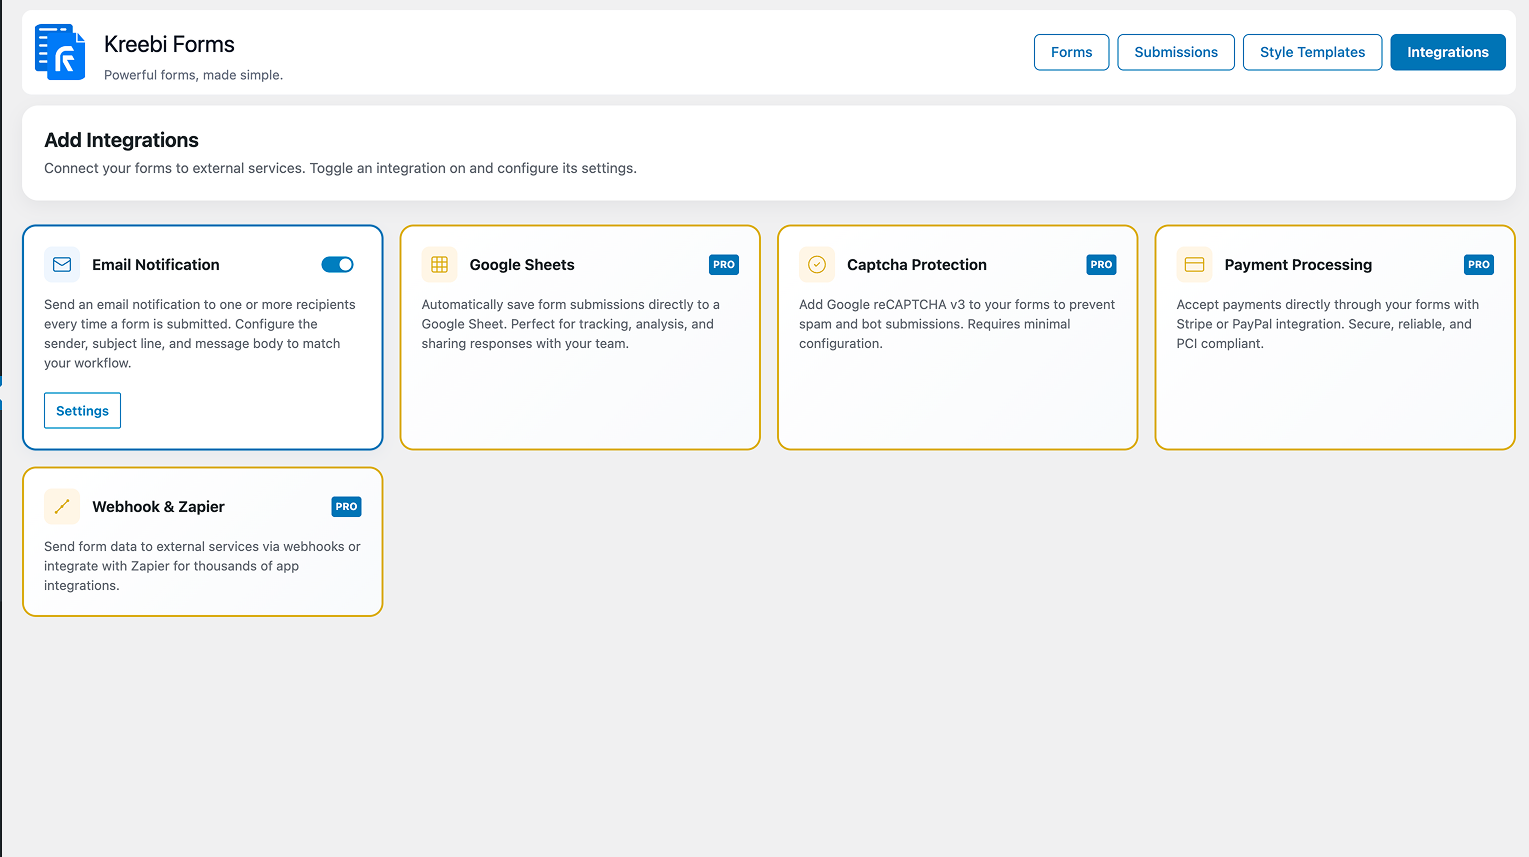Image resolution: width=1529 pixels, height=857 pixels.
Task: Disable the Email Notification integration toggle
Action: point(337,264)
